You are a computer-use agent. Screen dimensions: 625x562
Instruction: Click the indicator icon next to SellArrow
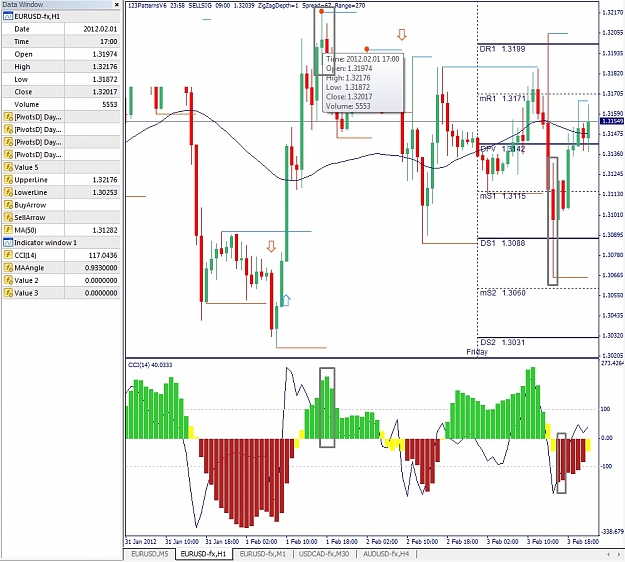(x=8, y=218)
